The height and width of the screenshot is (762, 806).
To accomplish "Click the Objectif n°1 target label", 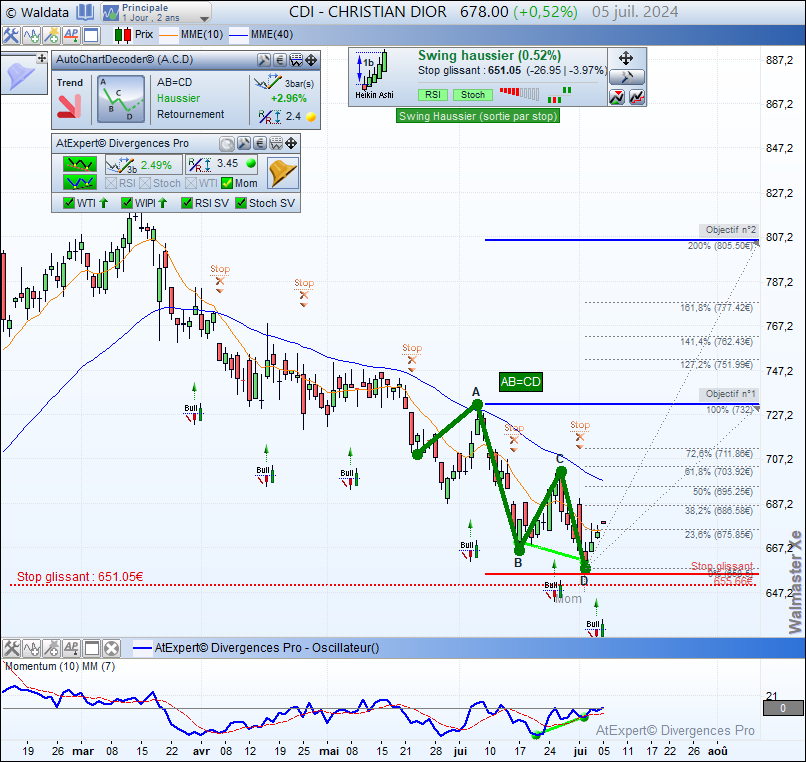I will [x=729, y=394].
